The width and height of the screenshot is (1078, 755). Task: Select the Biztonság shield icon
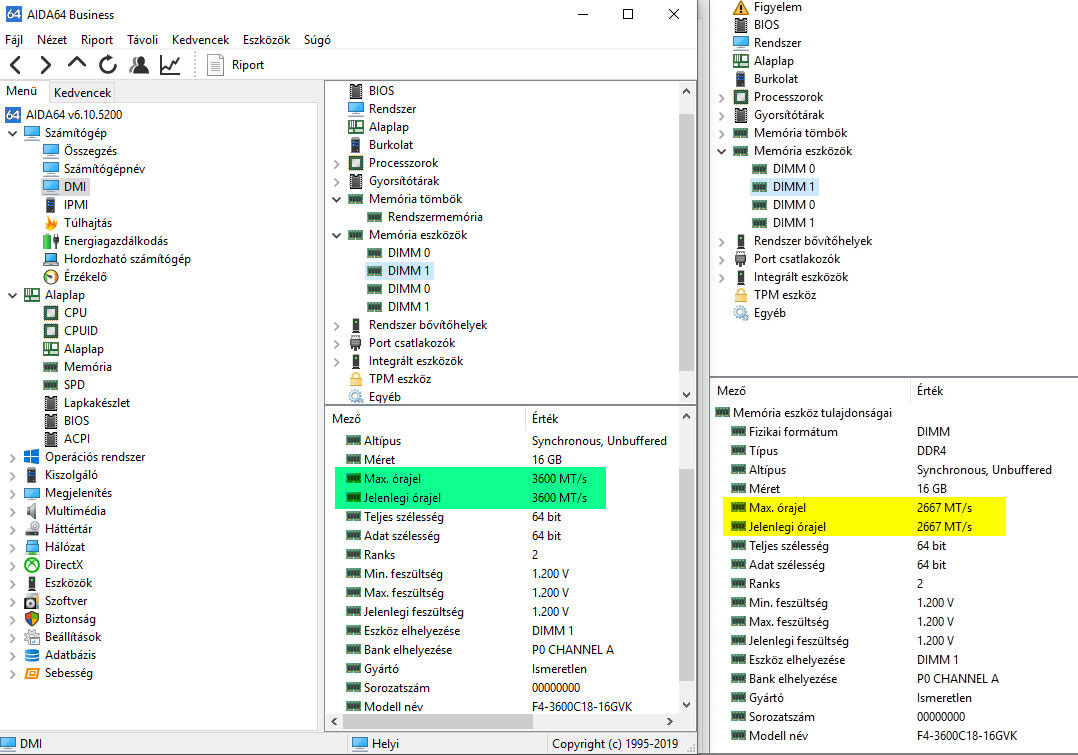[32, 619]
